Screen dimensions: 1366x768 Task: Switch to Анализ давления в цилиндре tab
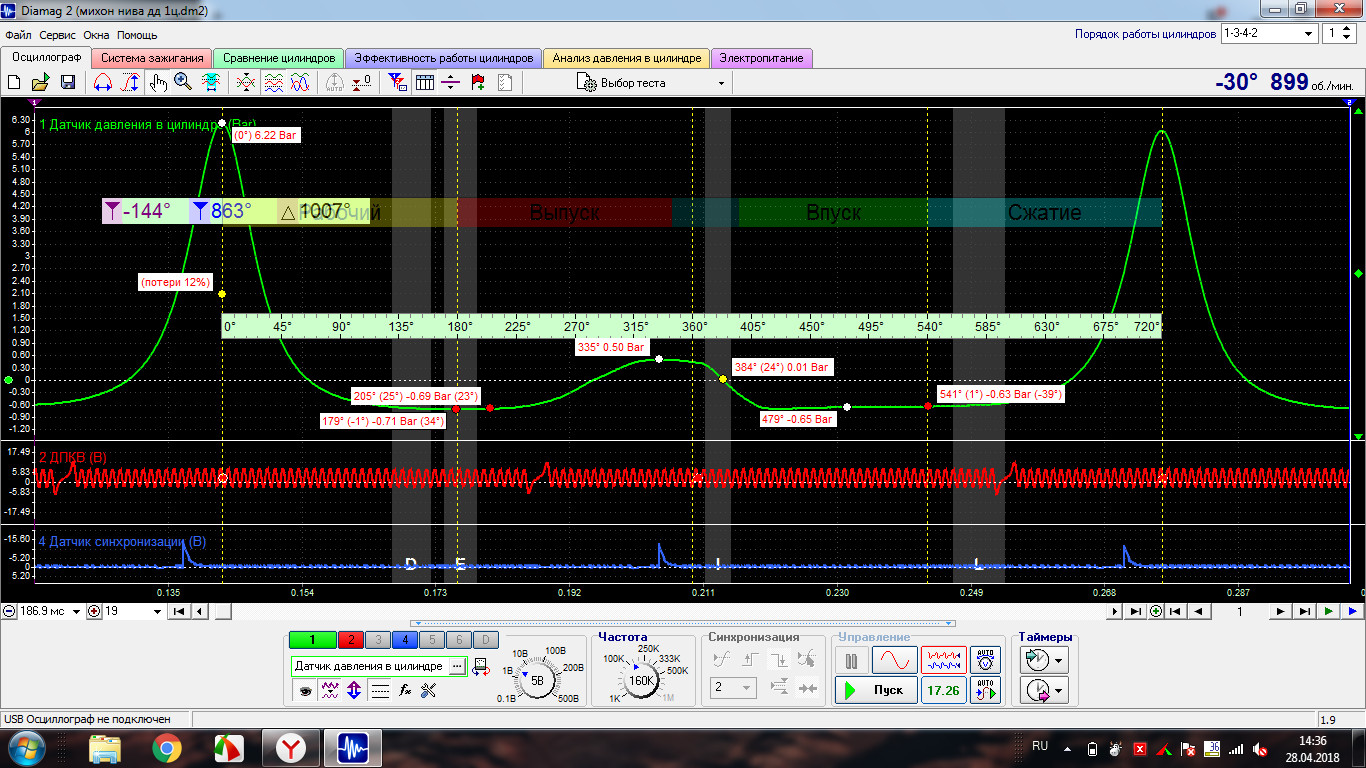pyautogui.click(x=627, y=58)
